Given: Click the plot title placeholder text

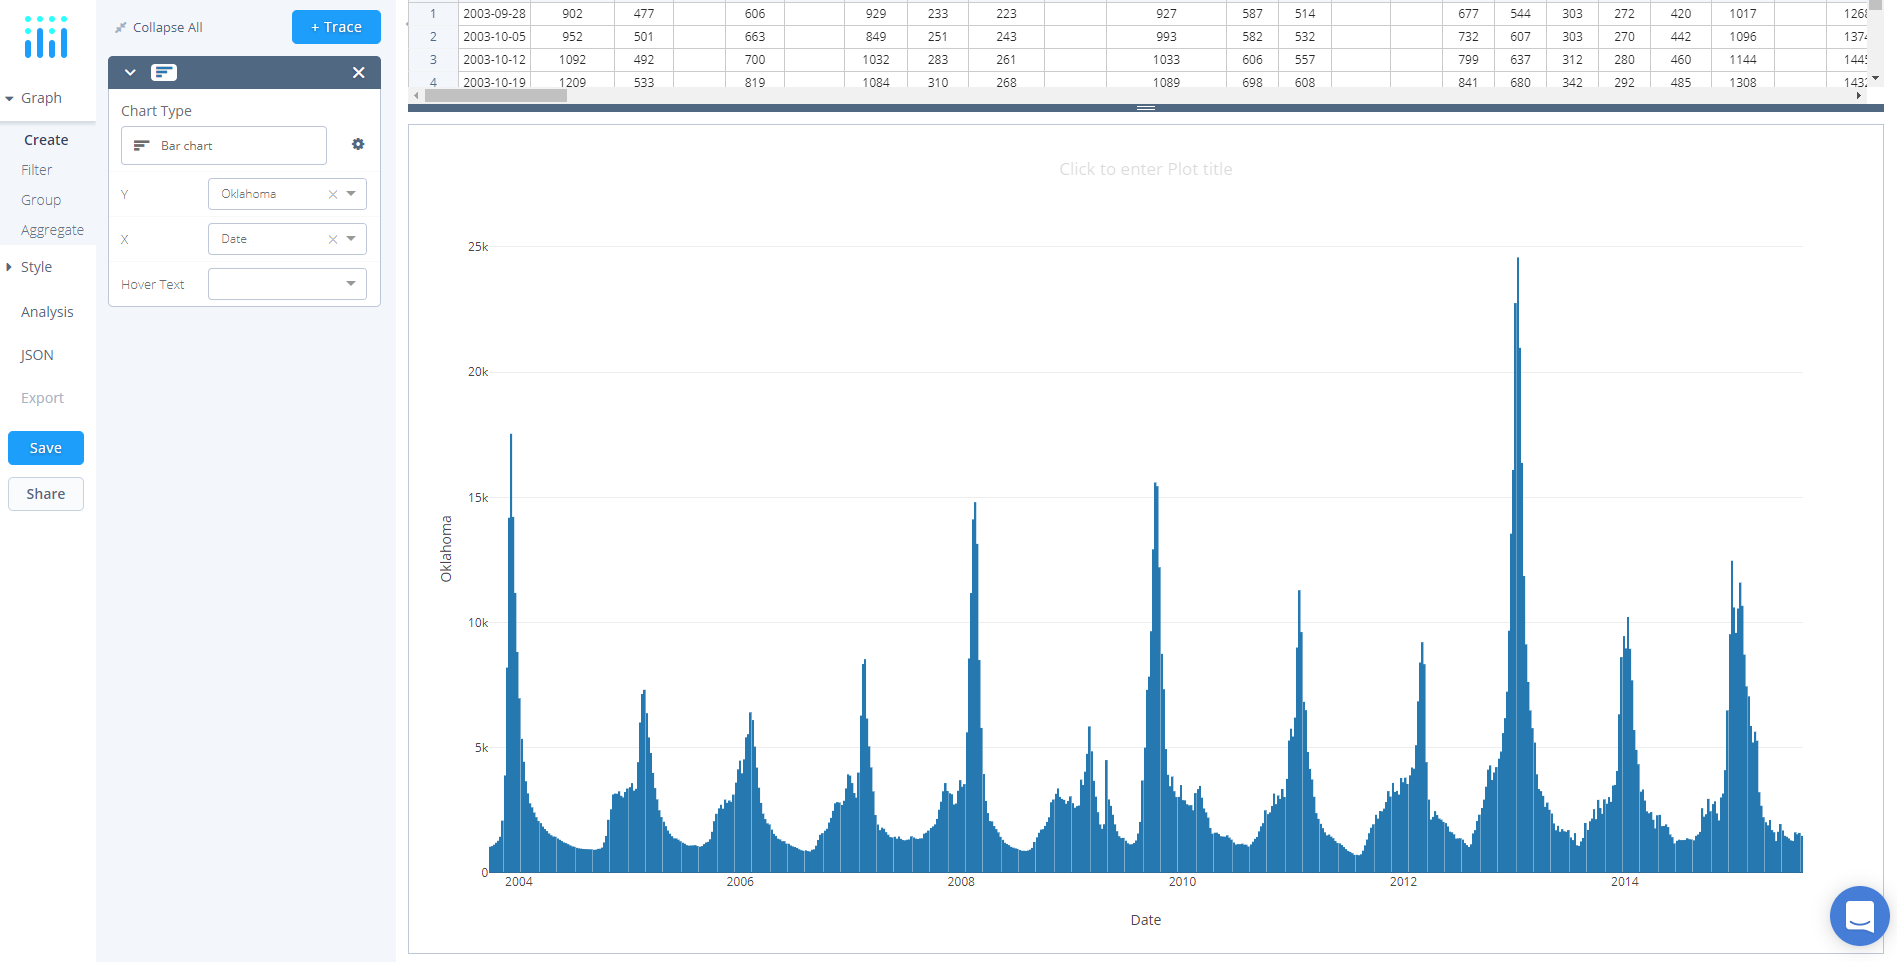Looking at the screenshot, I should (x=1146, y=169).
